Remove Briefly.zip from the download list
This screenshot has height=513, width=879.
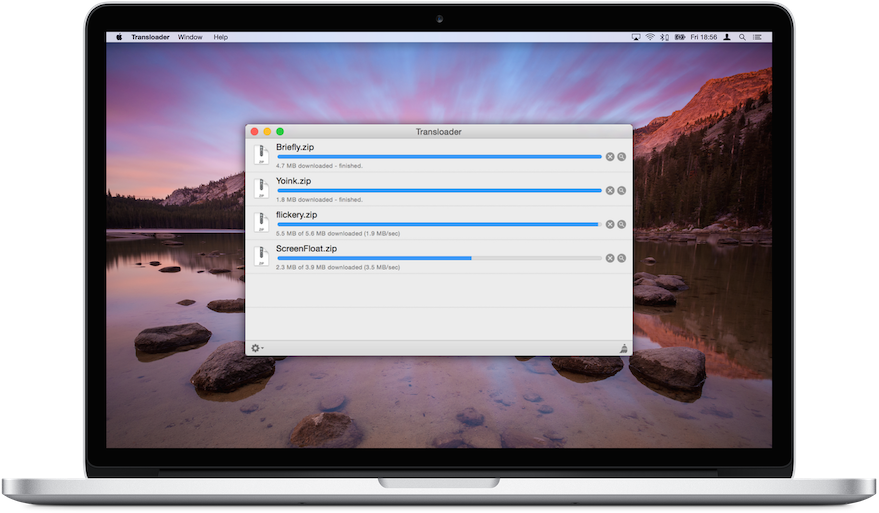point(610,157)
